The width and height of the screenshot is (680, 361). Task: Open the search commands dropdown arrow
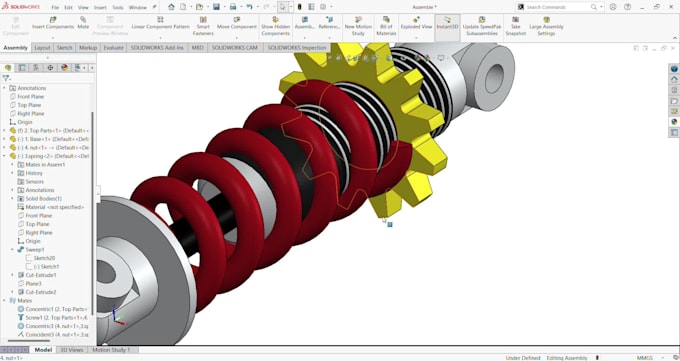coord(602,7)
